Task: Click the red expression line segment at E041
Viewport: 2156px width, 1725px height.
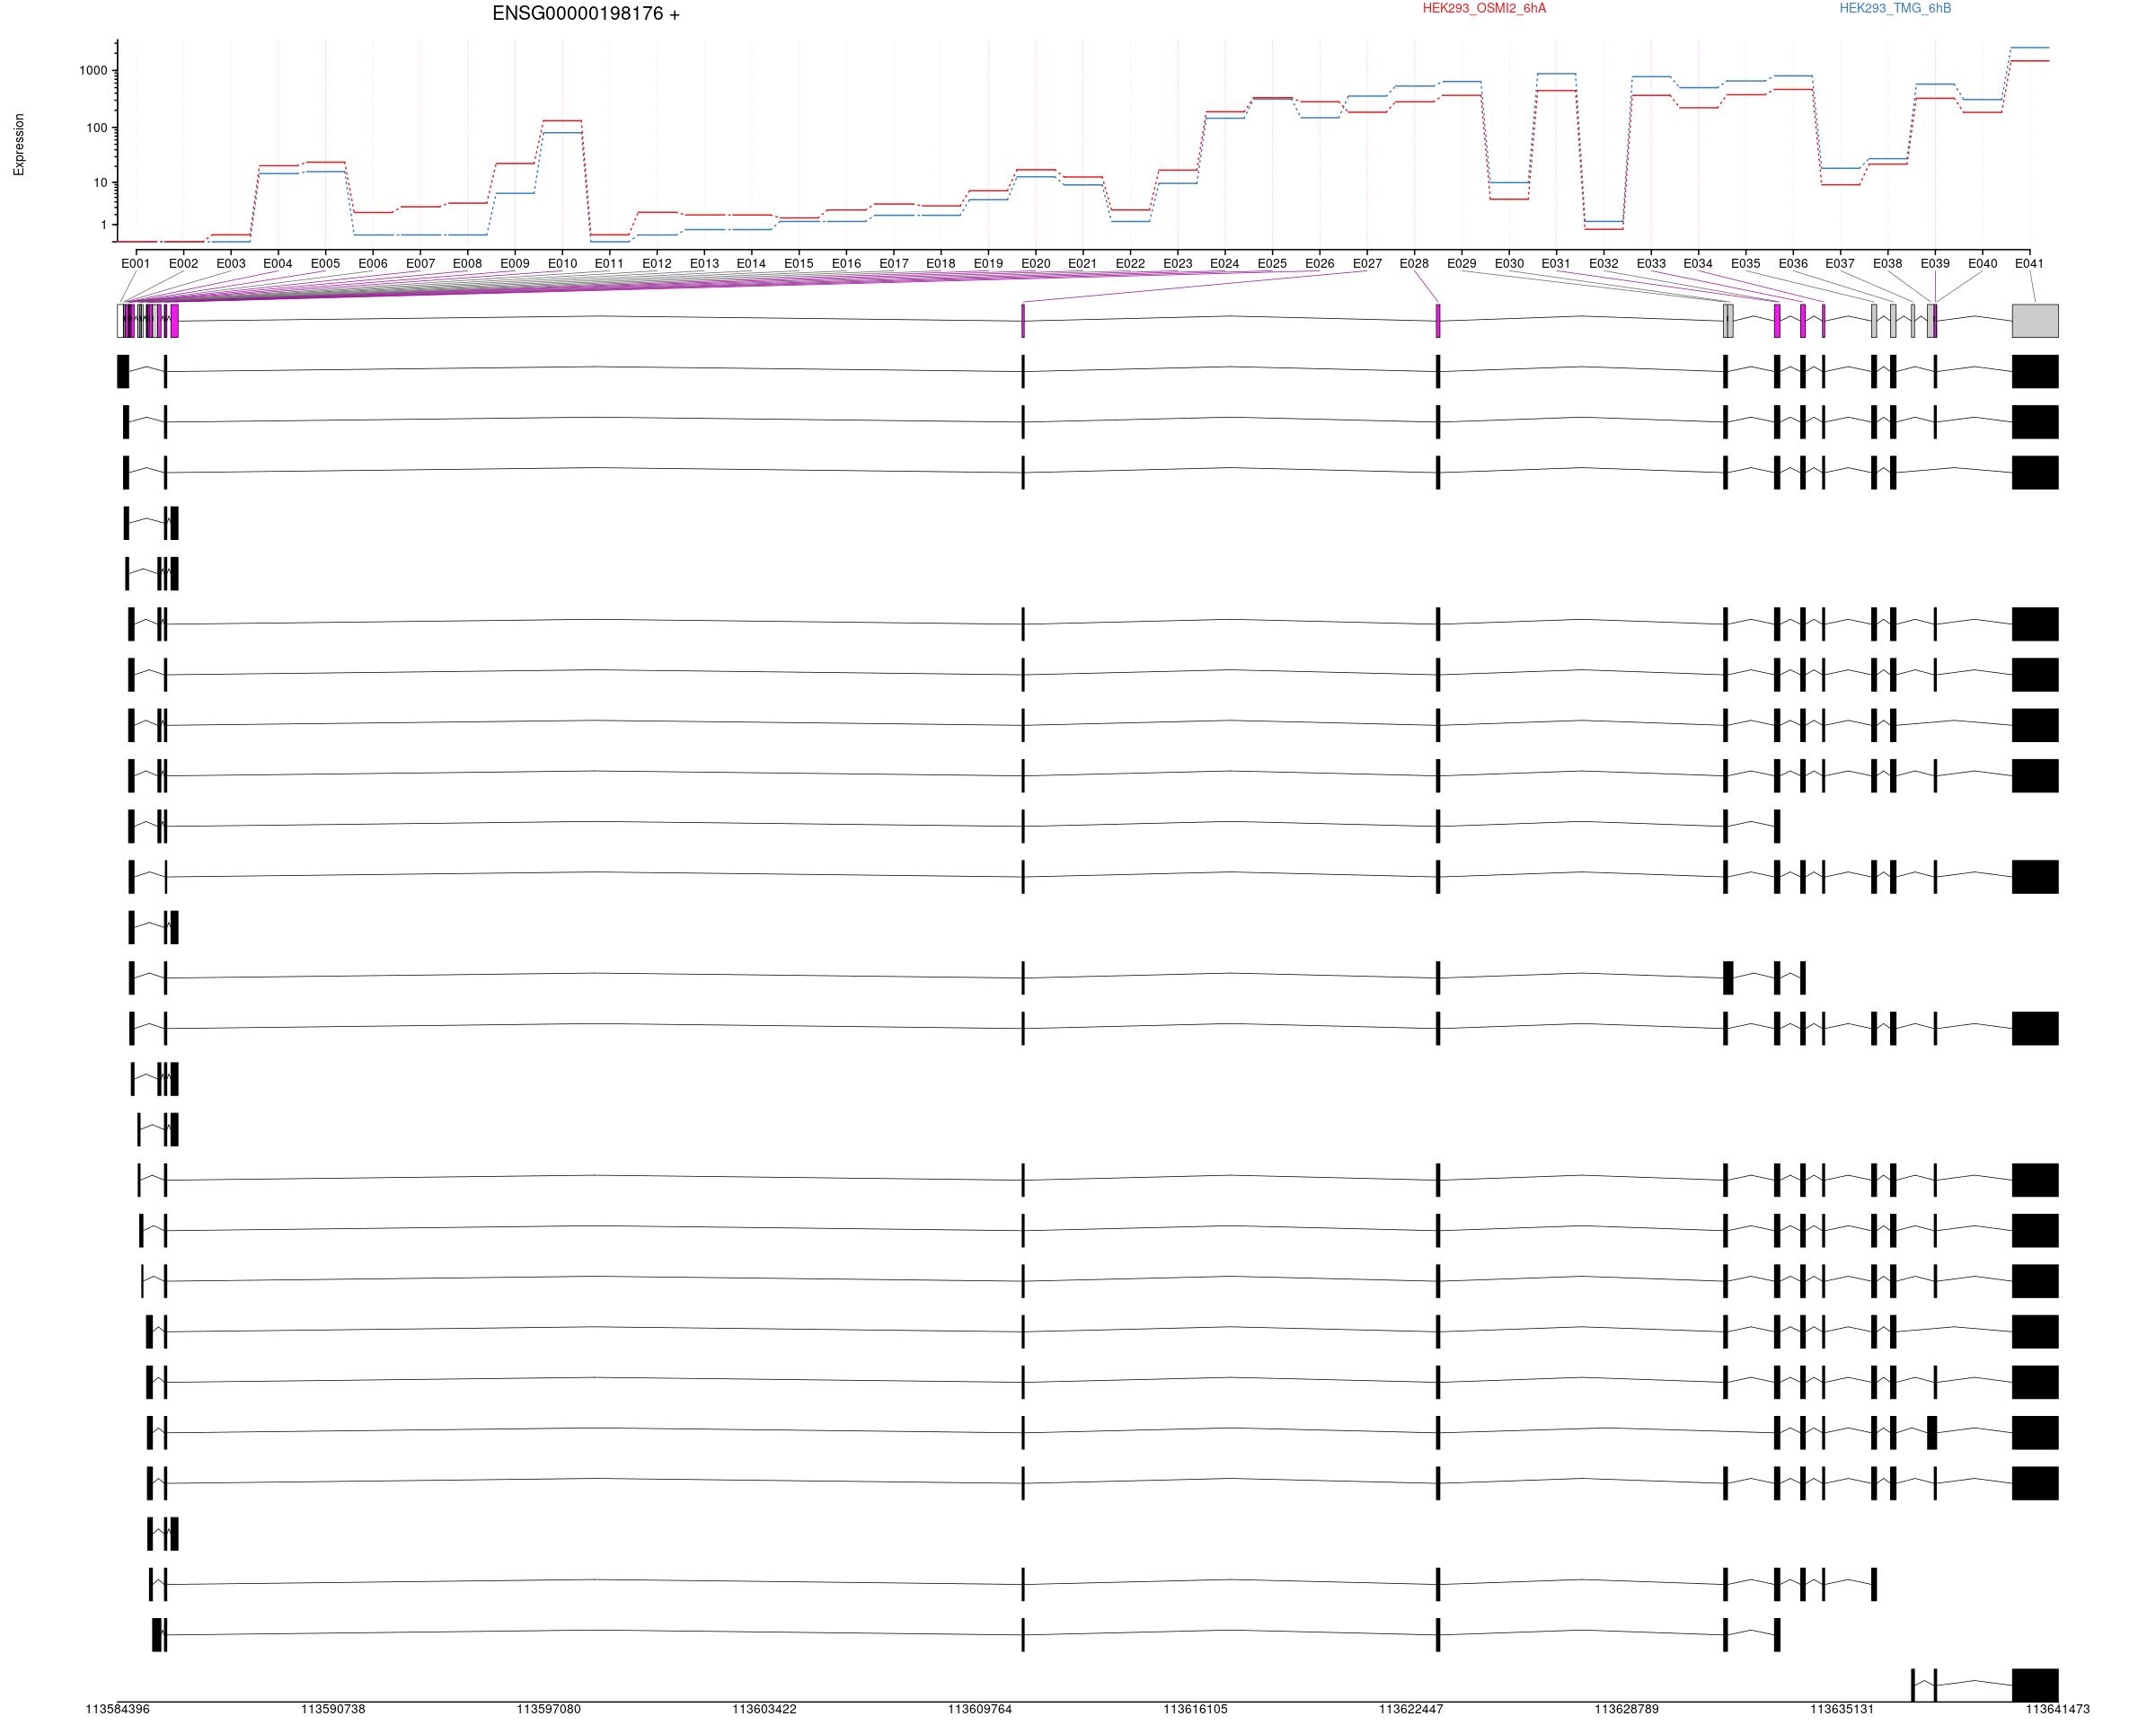Action: pos(2029,61)
